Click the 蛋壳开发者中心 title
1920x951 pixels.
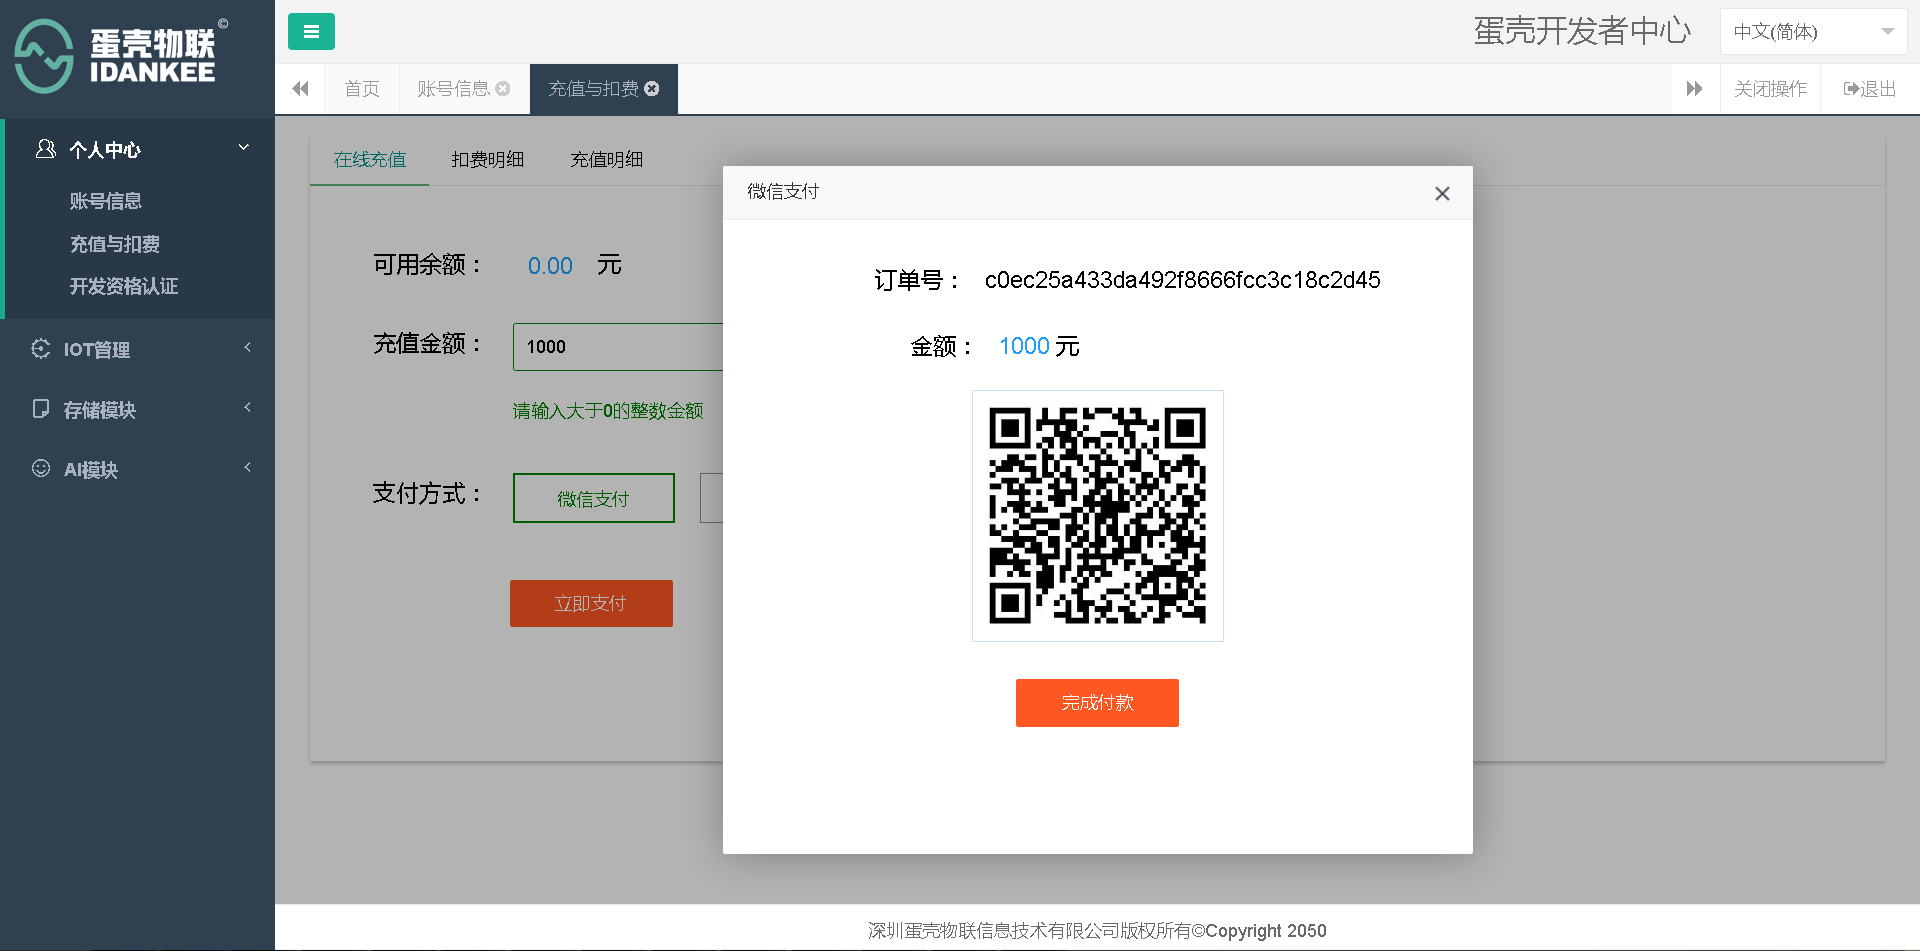(1582, 31)
